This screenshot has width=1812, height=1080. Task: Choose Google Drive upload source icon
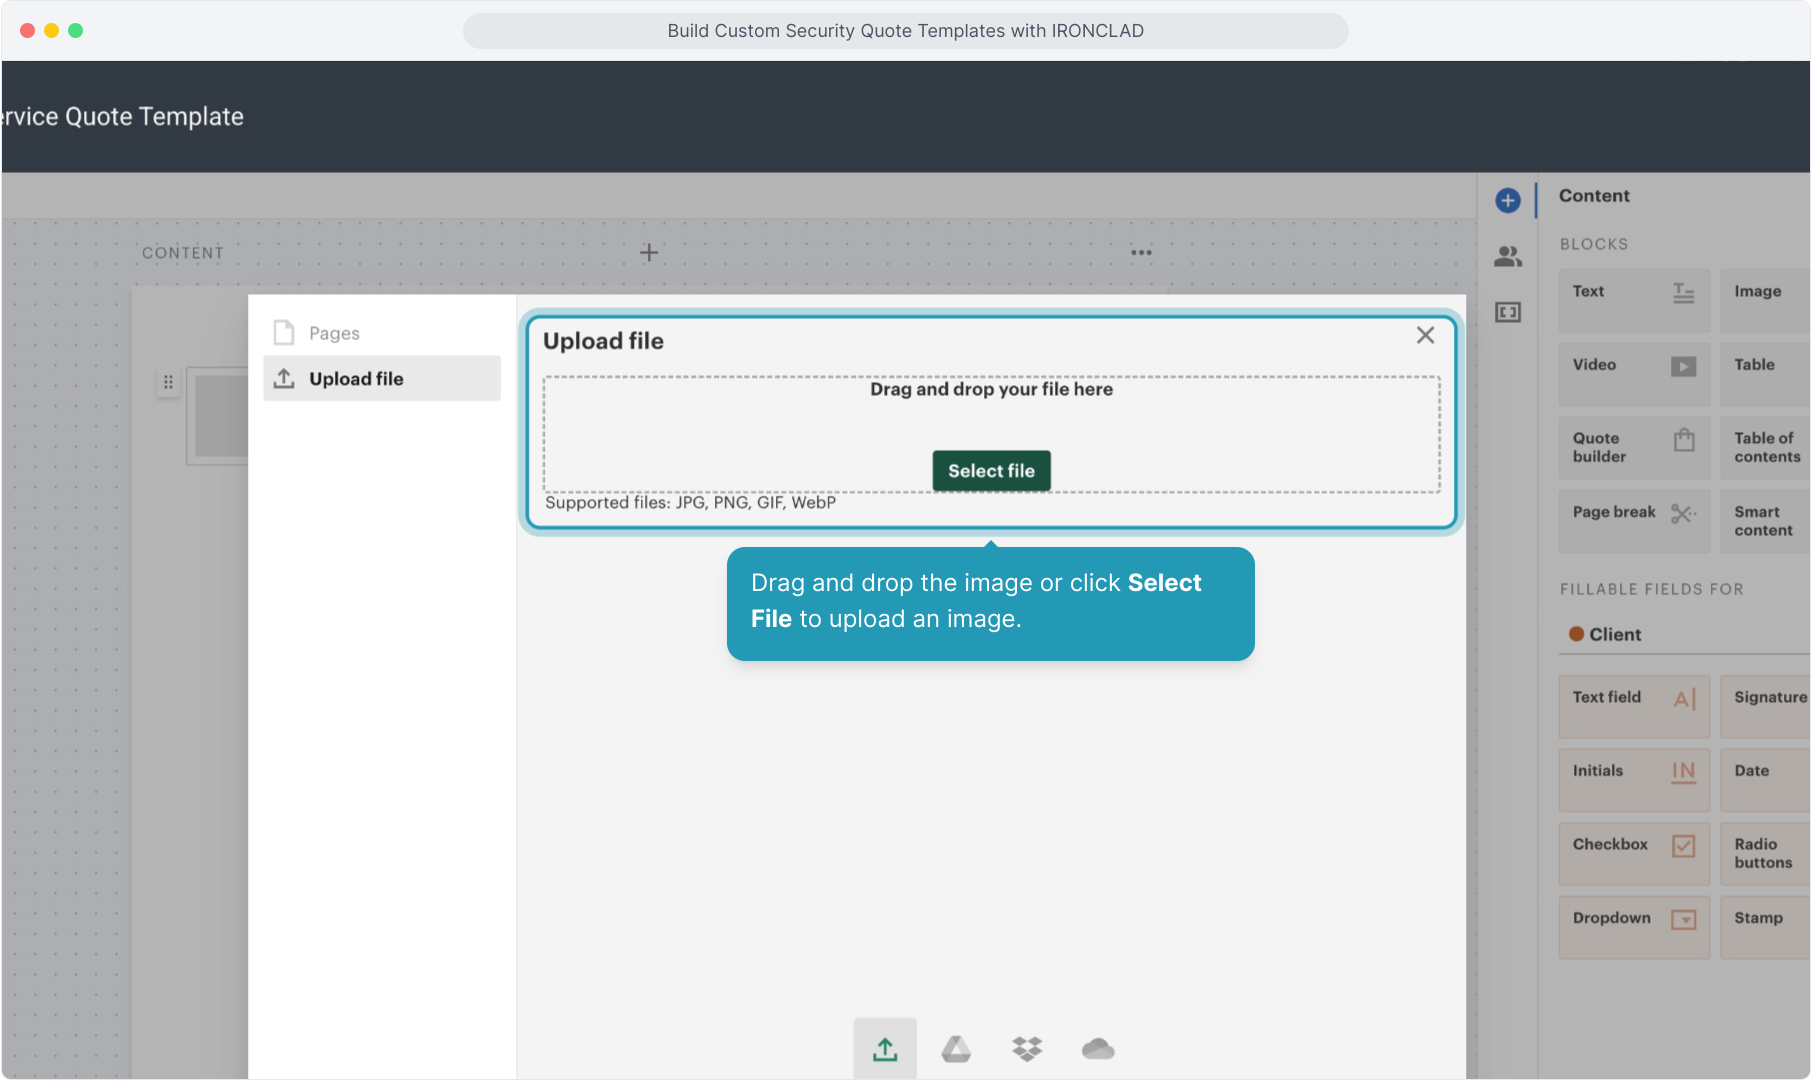click(x=956, y=1048)
